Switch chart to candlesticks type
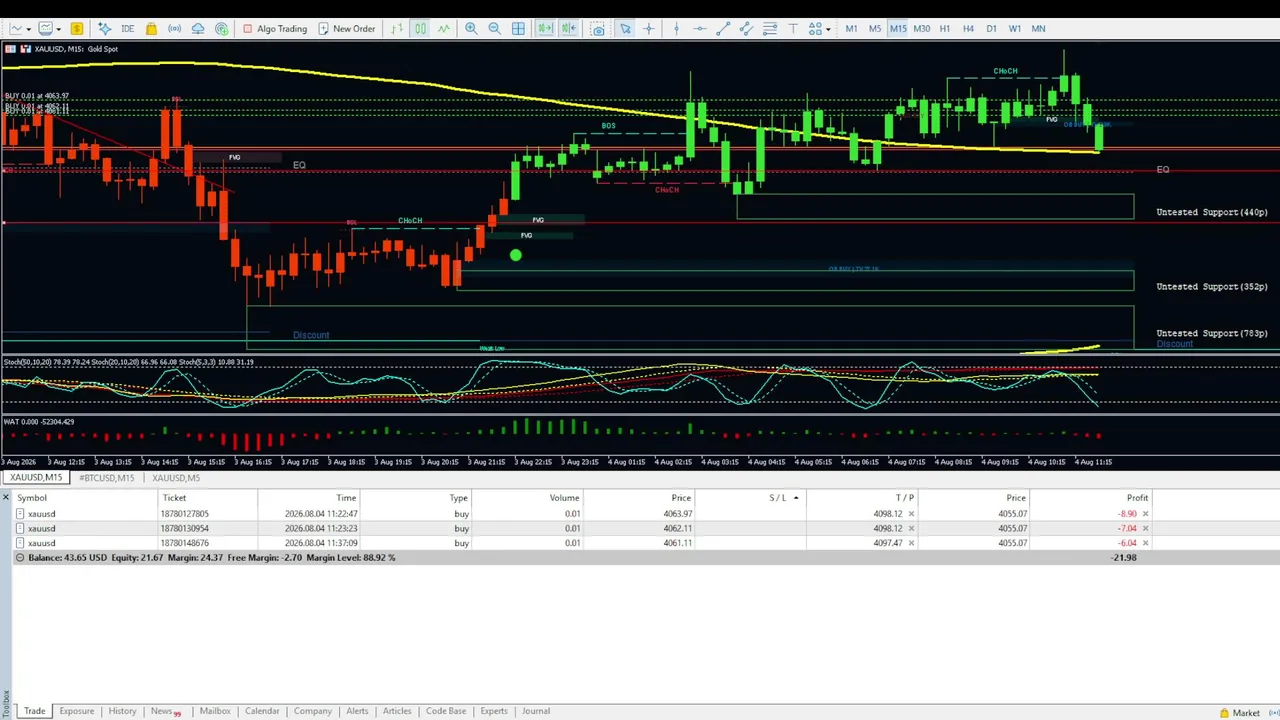 [x=420, y=28]
